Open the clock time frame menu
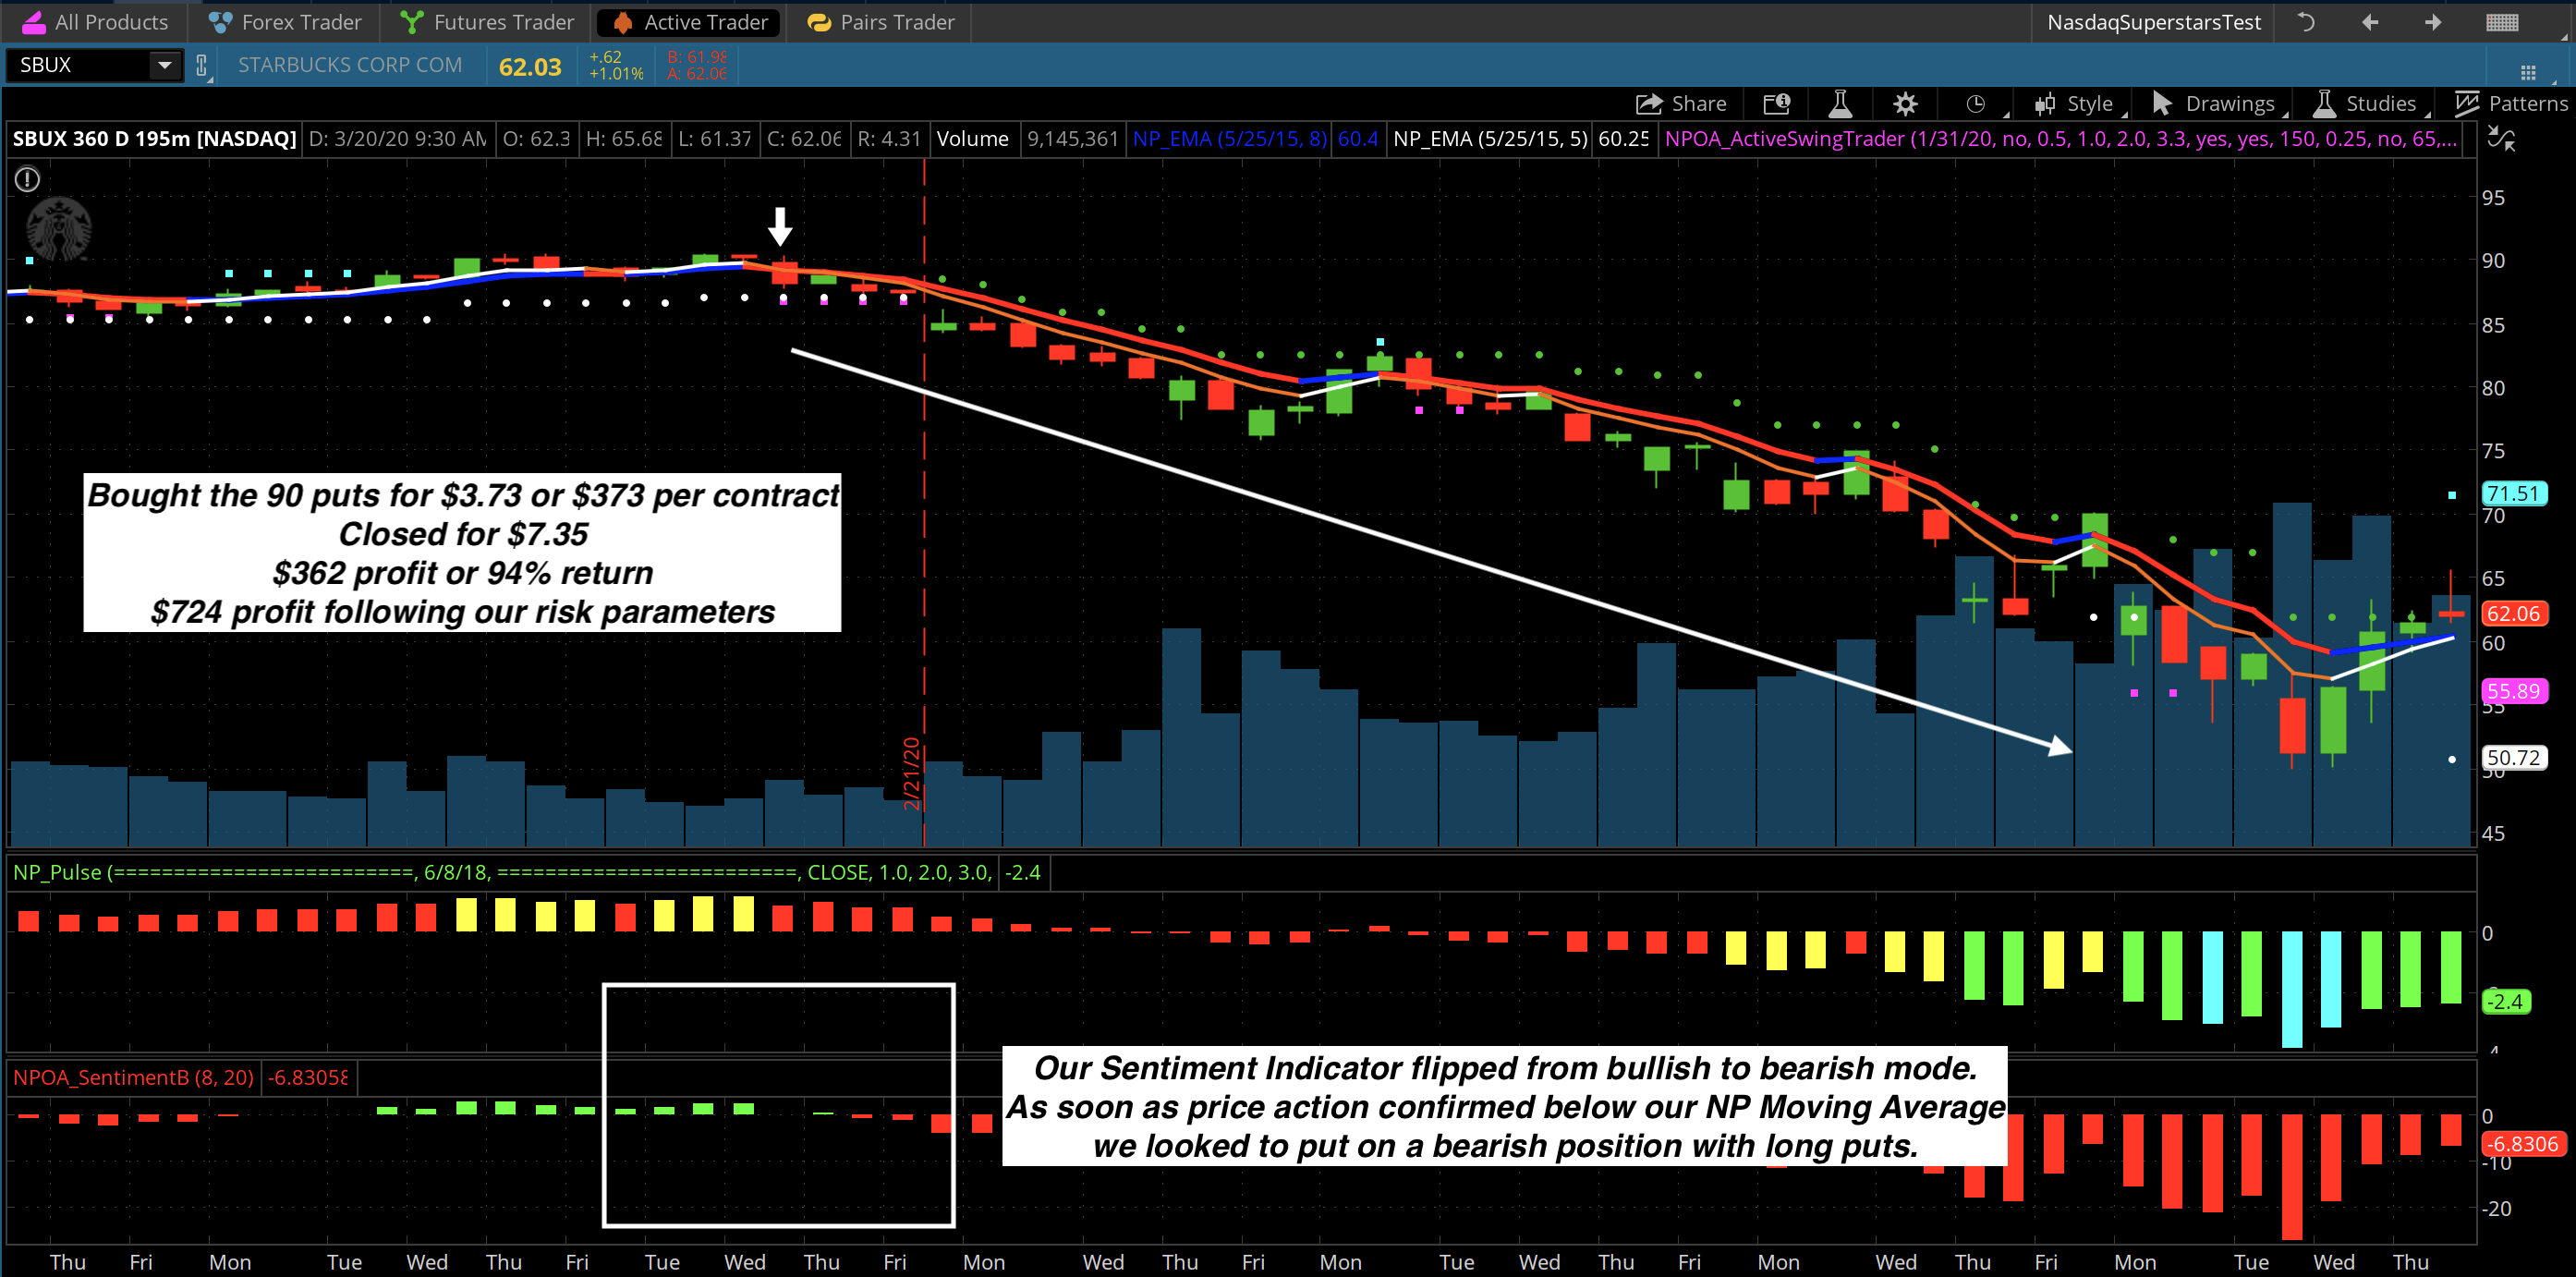2576x1277 pixels. [1975, 104]
